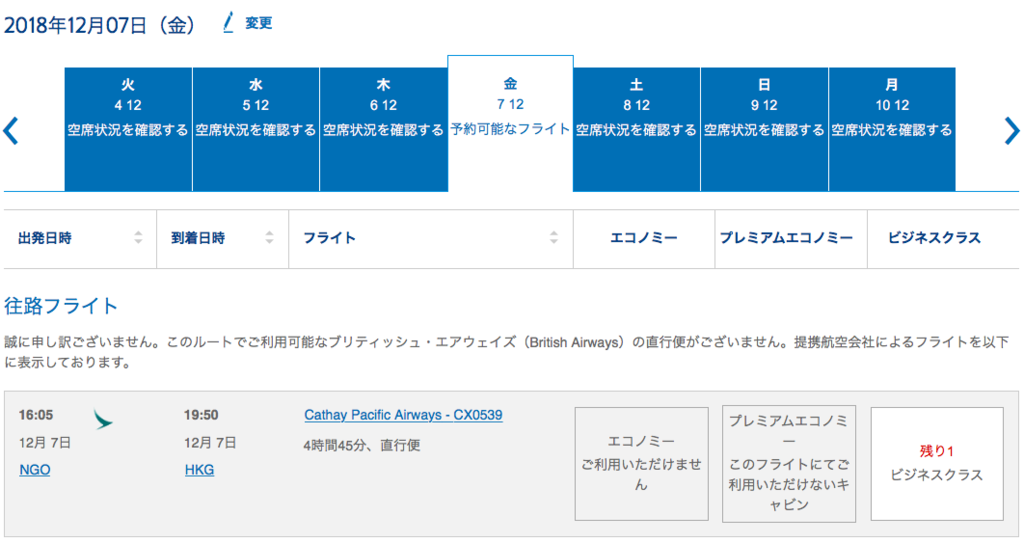Click the 16:05 departure time
The image size is (1024, 543).
click(36, 415)
